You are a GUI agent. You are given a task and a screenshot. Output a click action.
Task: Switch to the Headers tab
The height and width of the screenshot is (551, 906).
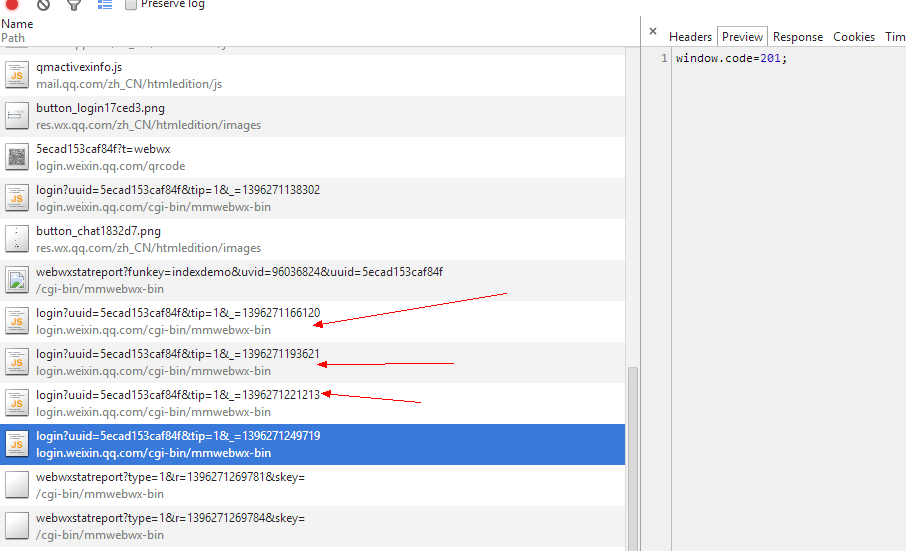click(x=690, y=36)
